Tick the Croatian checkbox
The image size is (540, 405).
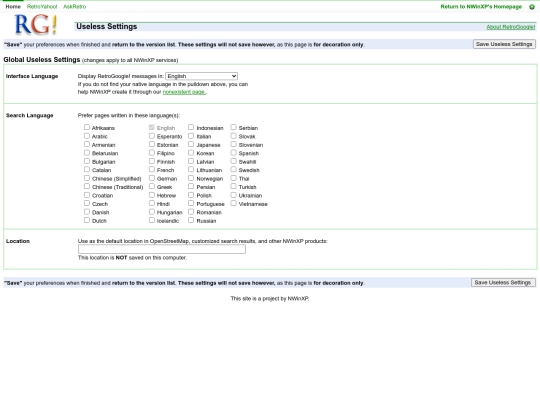[87, 195]
